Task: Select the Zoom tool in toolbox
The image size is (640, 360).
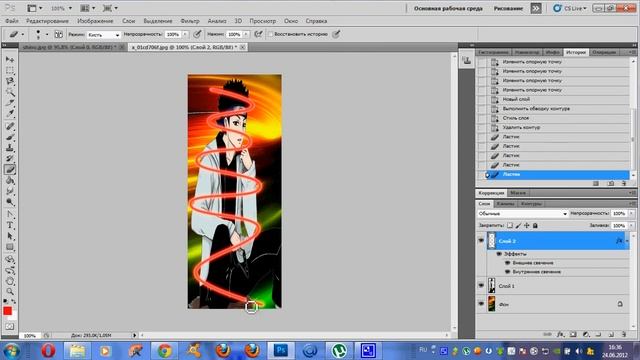Action: tap(10, 291)
